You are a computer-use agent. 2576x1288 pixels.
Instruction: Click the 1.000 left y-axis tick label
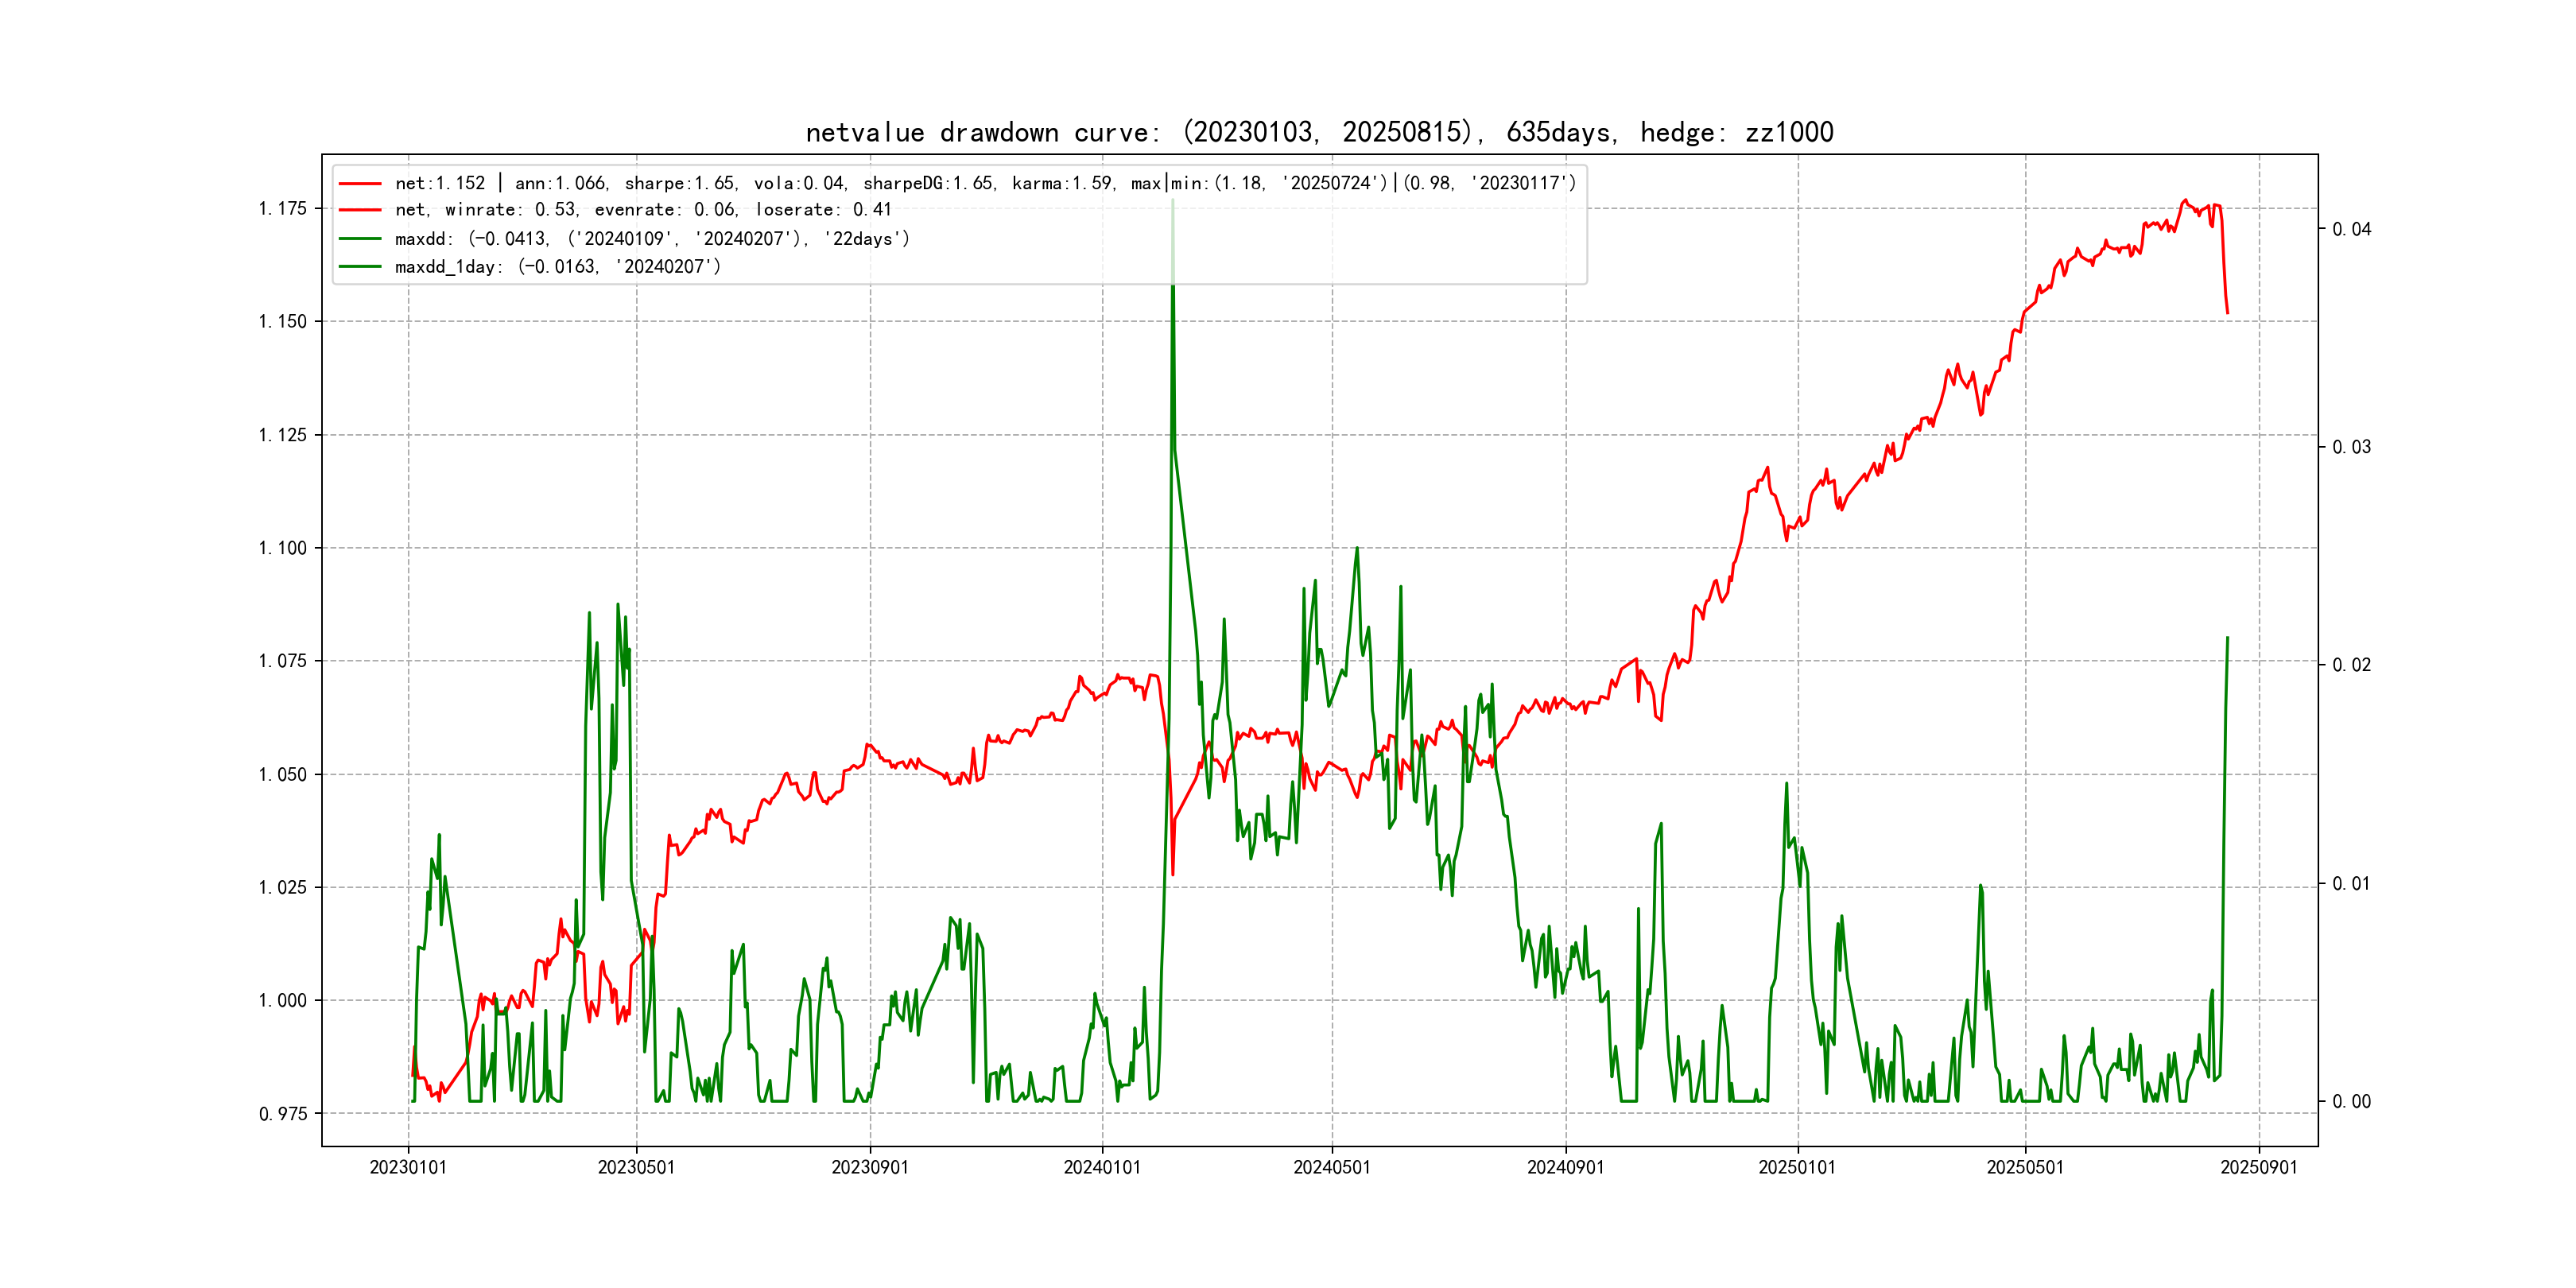coord(282,1001)
